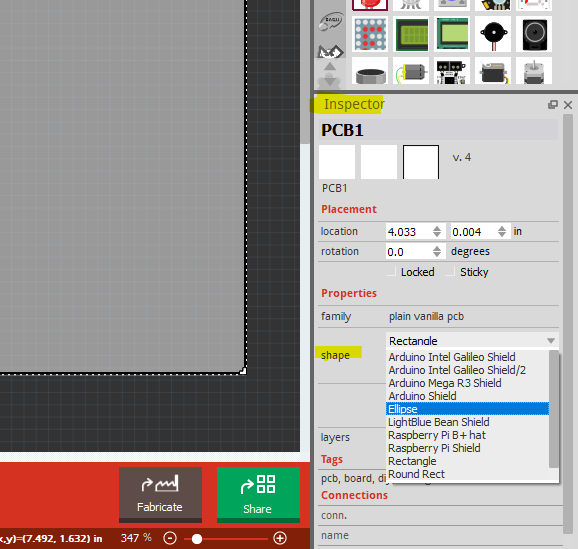578x549 pixels.
Task: Select the loudspeaker part icon
Action: (x=534, y=34)
